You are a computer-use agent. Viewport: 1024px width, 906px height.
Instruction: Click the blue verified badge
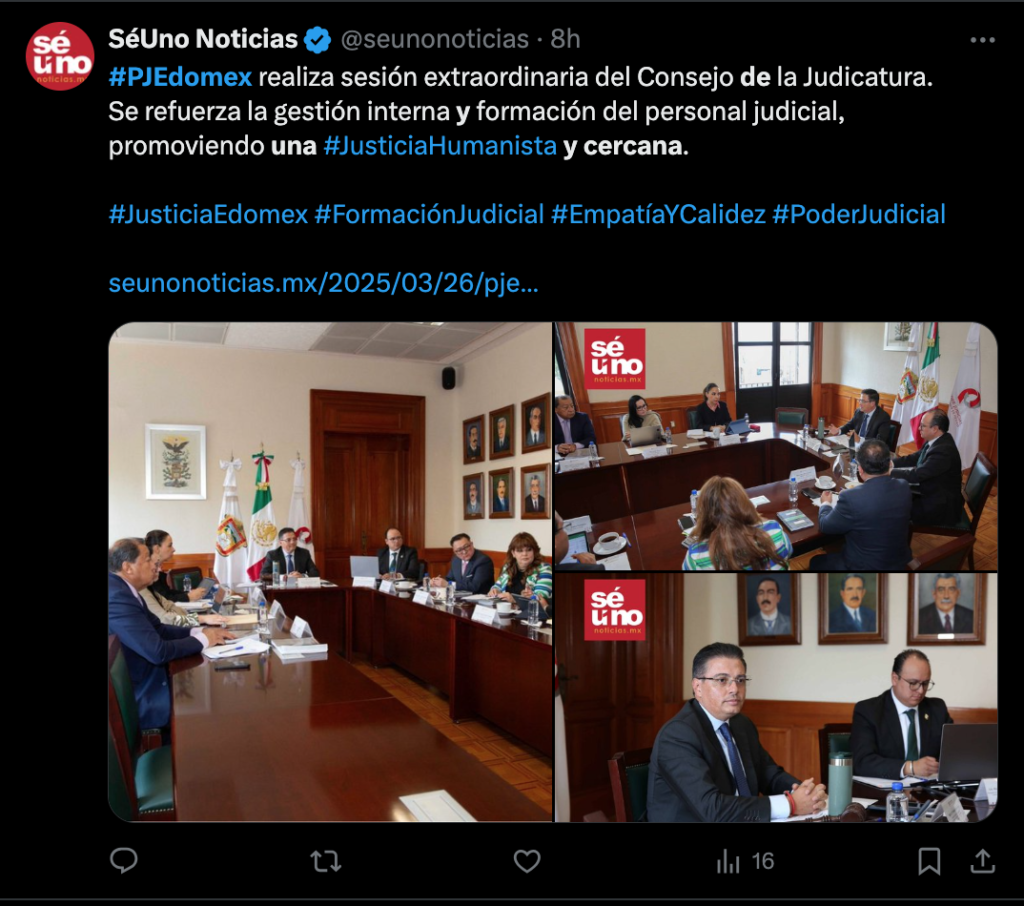point(318,40)
